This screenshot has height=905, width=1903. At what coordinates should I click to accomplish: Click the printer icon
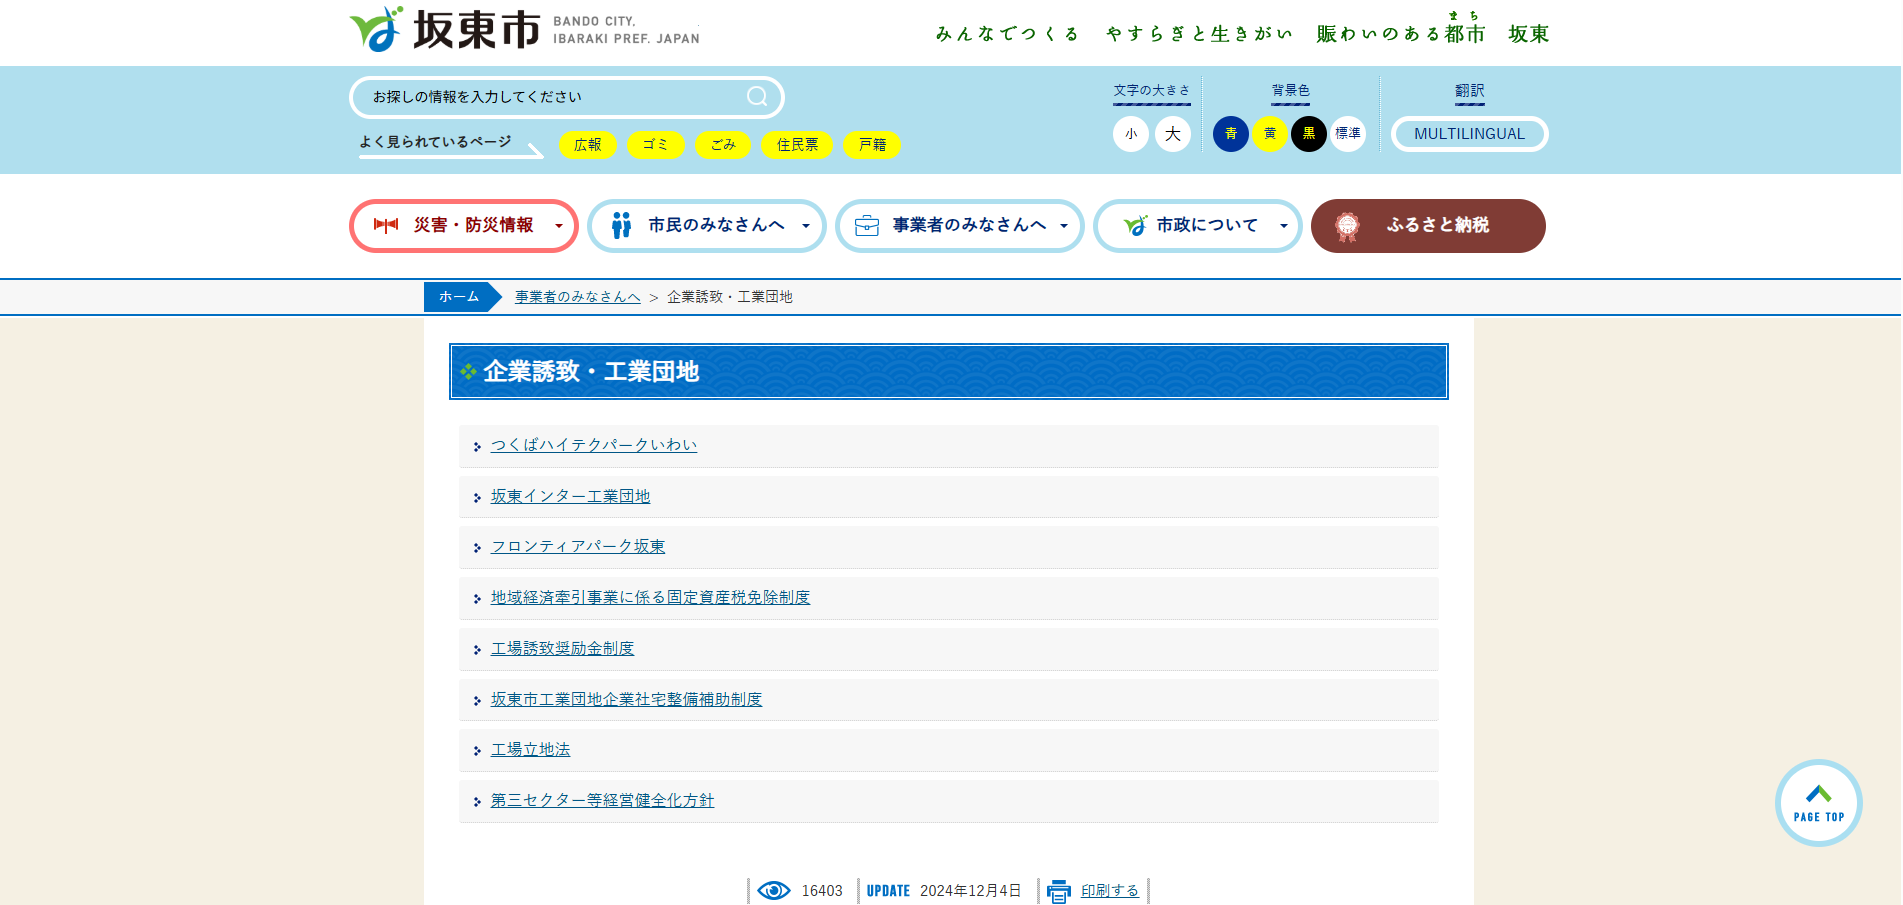(1058, 891)
